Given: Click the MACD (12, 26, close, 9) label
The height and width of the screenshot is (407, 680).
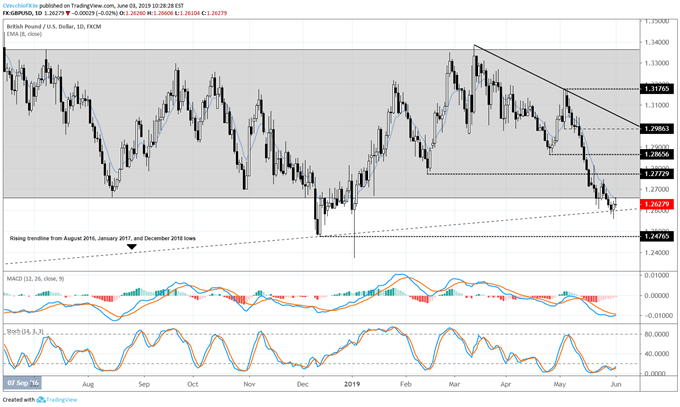Looking at the screenshot, I should [35, 279].
